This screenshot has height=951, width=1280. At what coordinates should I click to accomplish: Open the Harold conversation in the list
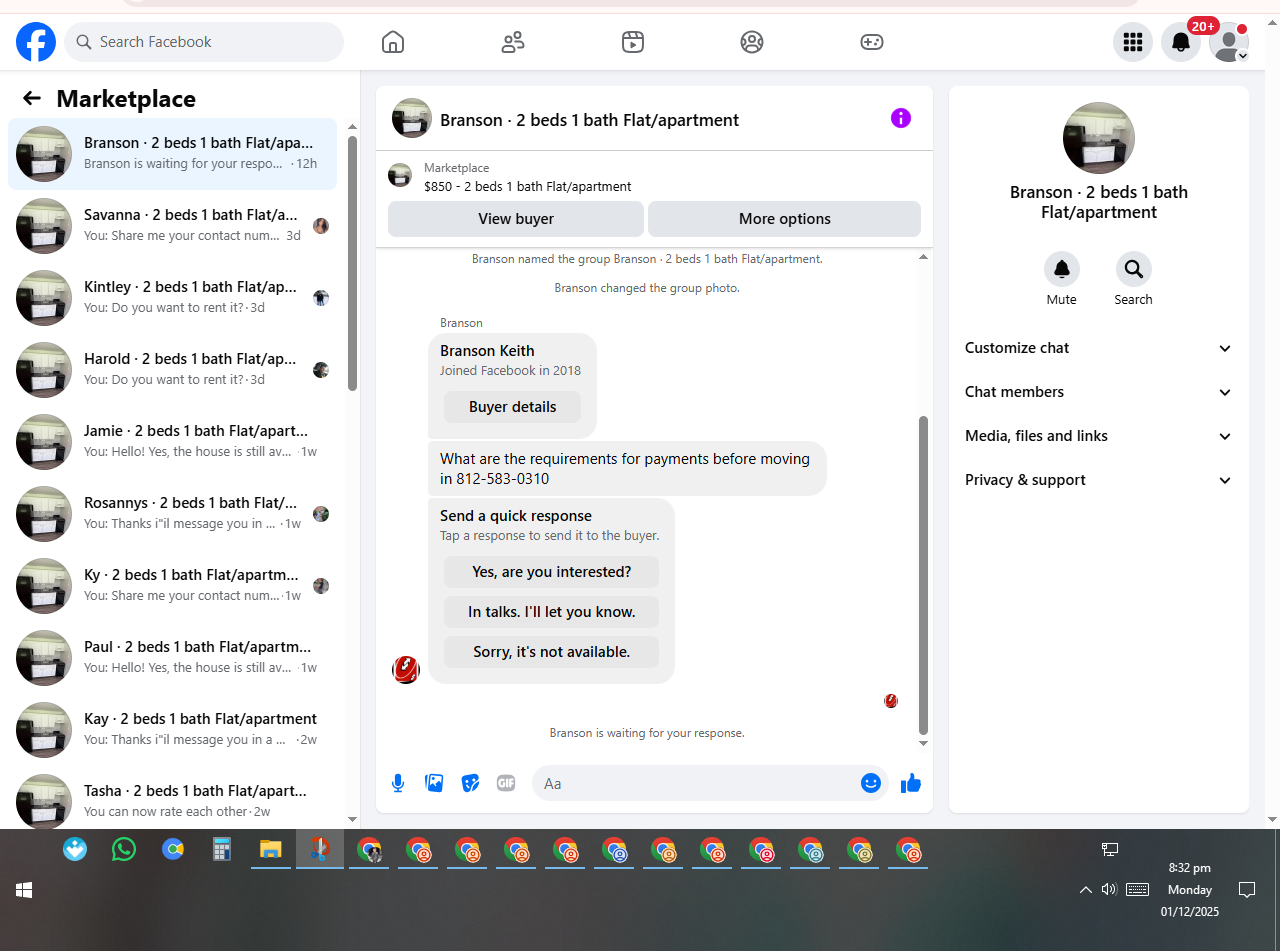[172, 370]
